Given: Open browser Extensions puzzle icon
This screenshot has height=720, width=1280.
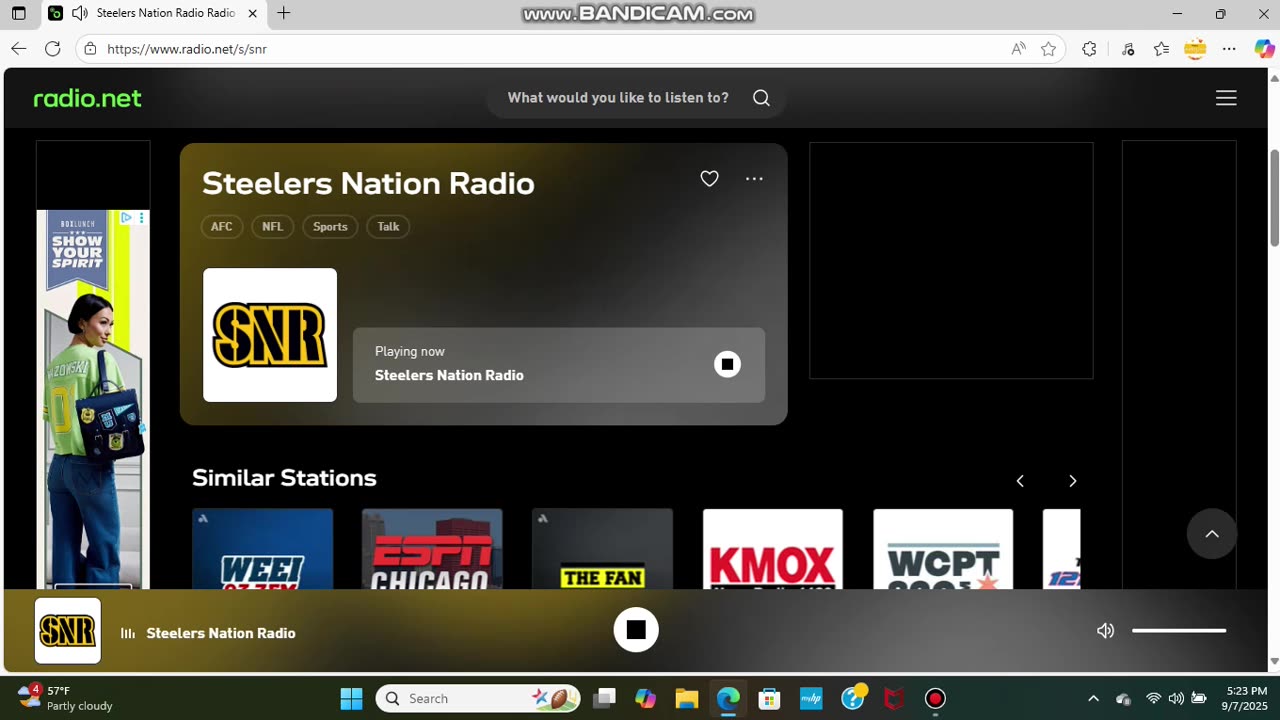Looking at the screenshot, I should coord(1089,48).
